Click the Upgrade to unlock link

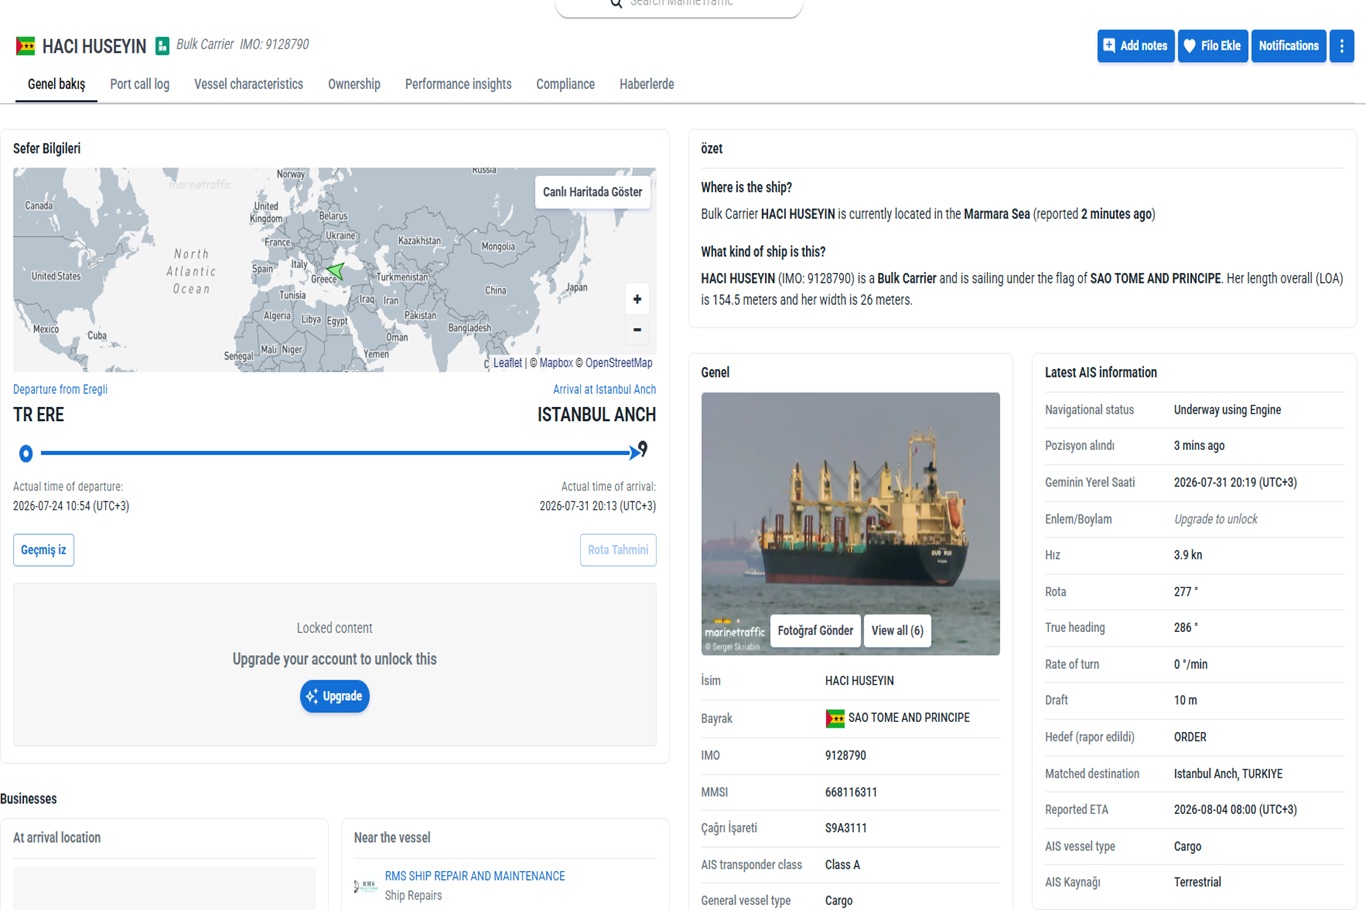[1216, 519]
